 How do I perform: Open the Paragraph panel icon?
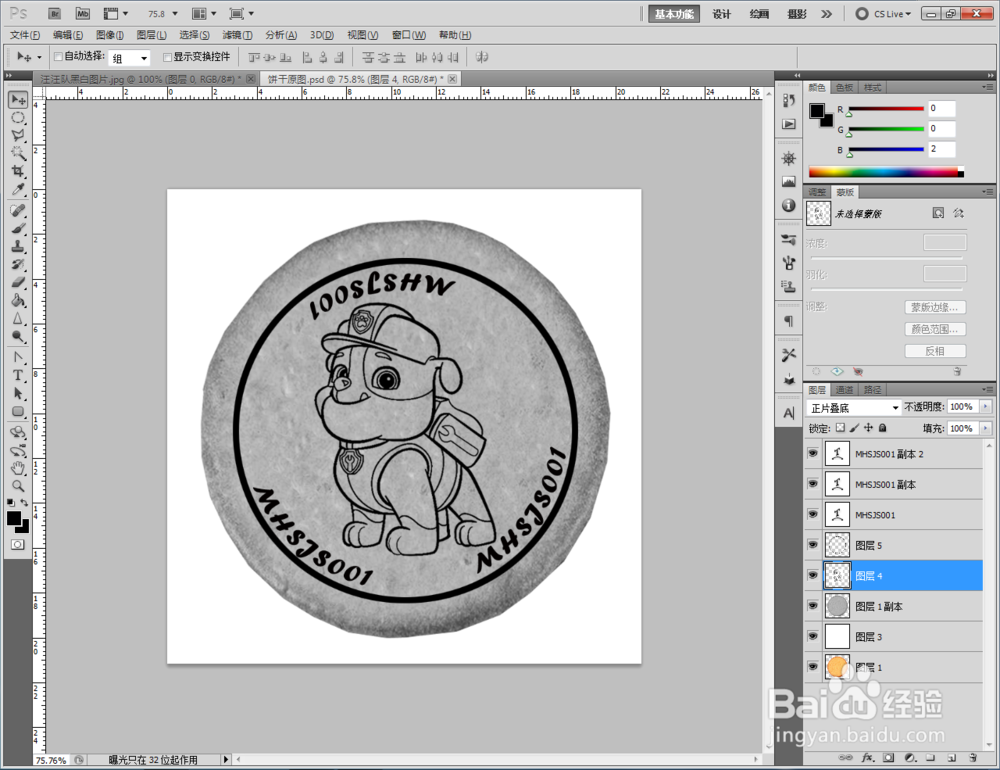(789, 321)
